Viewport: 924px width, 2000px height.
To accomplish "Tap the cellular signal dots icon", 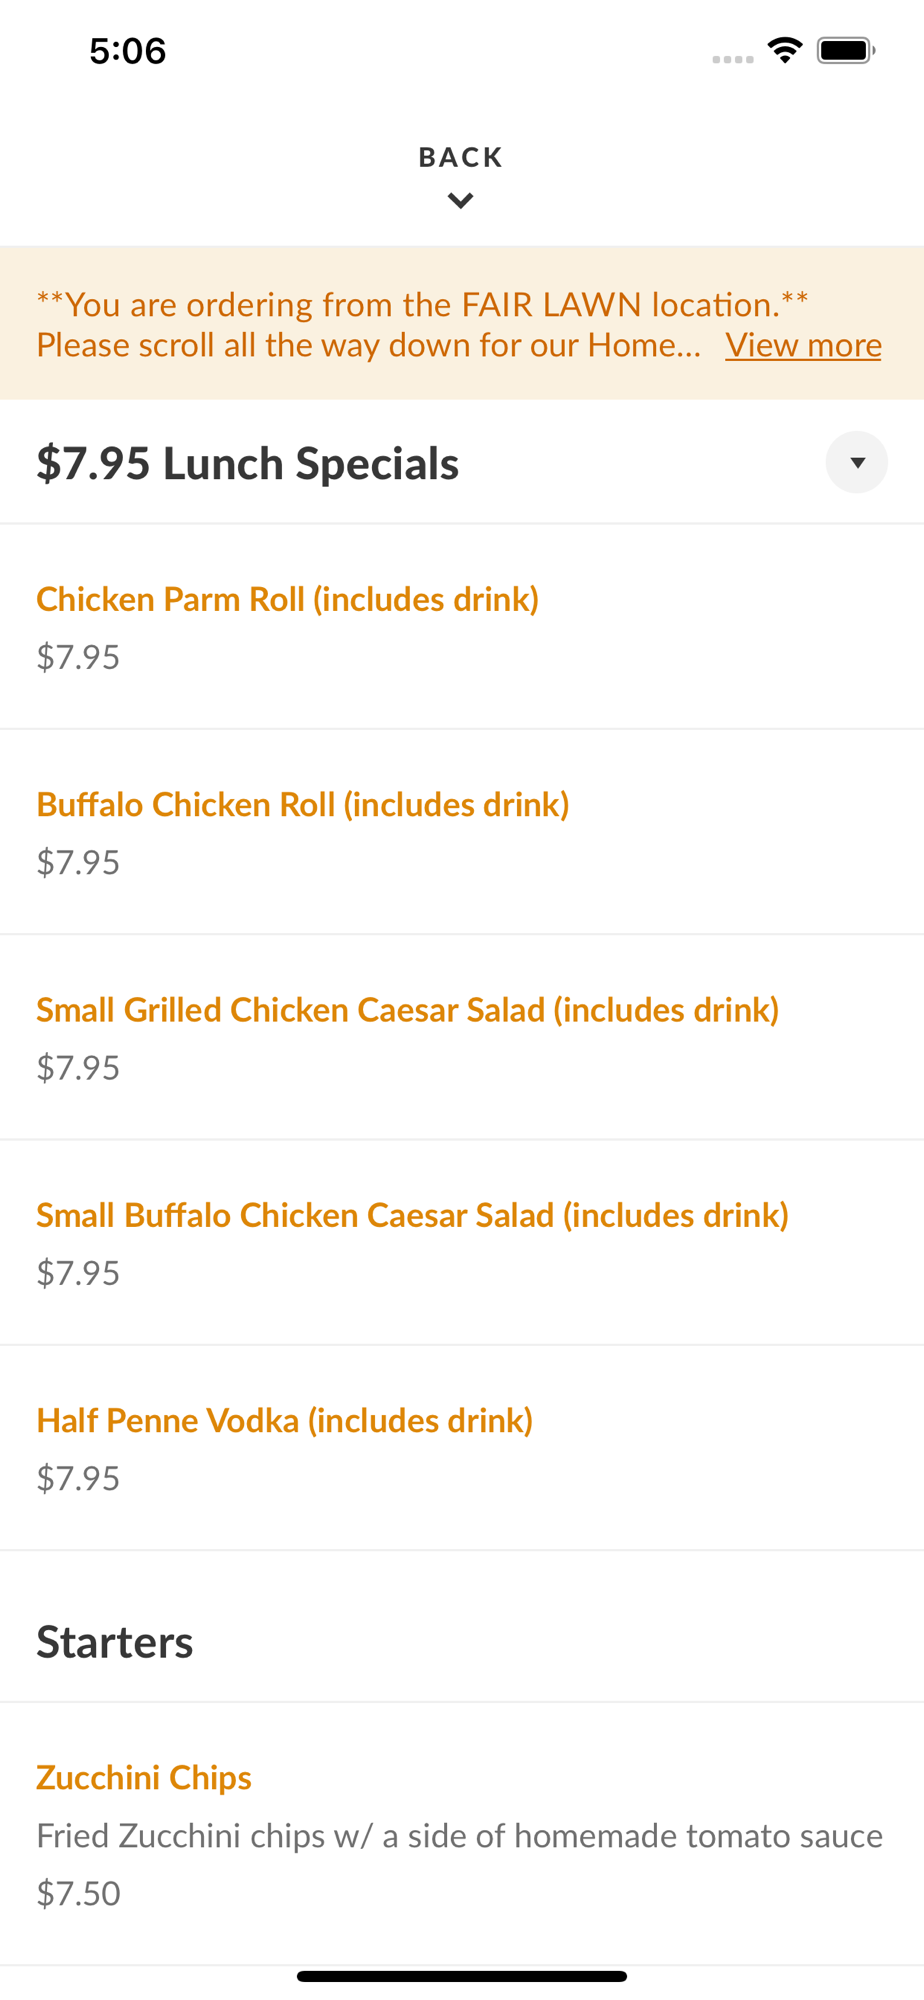I will [x=732, y=59].
